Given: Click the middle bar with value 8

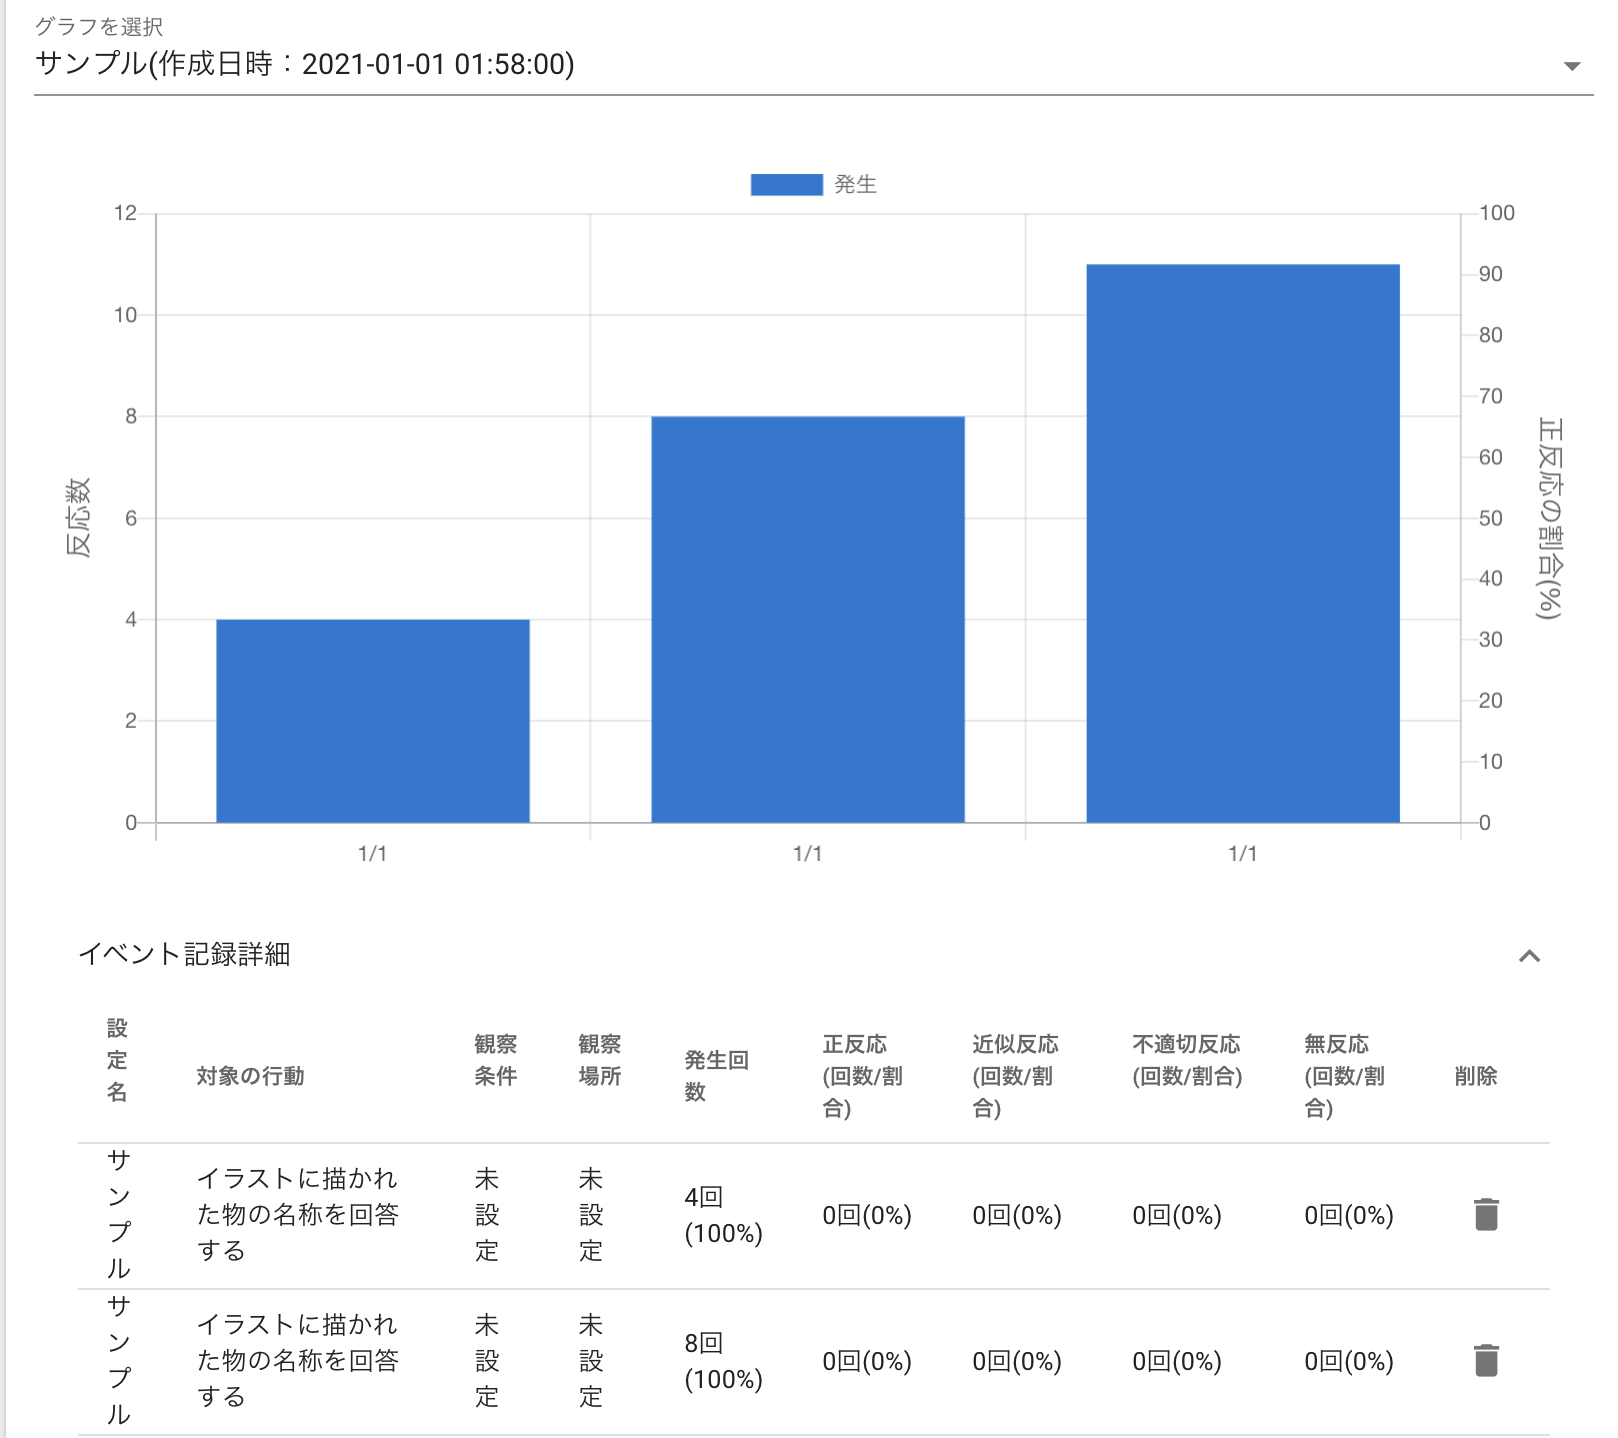Looking at the screenshot, I should (x=808, y=619).
